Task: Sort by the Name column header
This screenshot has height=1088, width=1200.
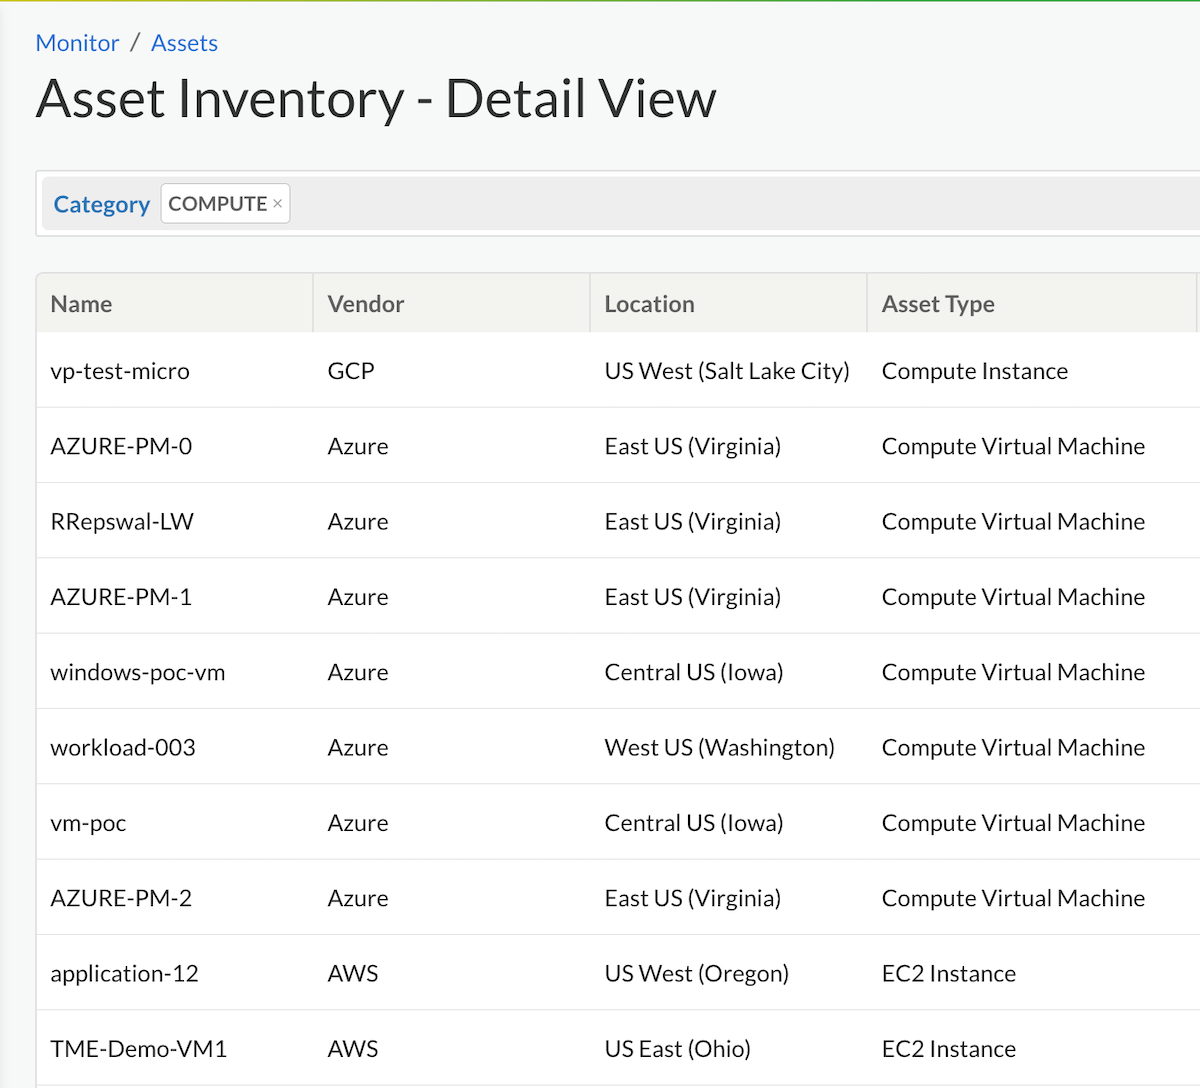Action: (81, 304)
